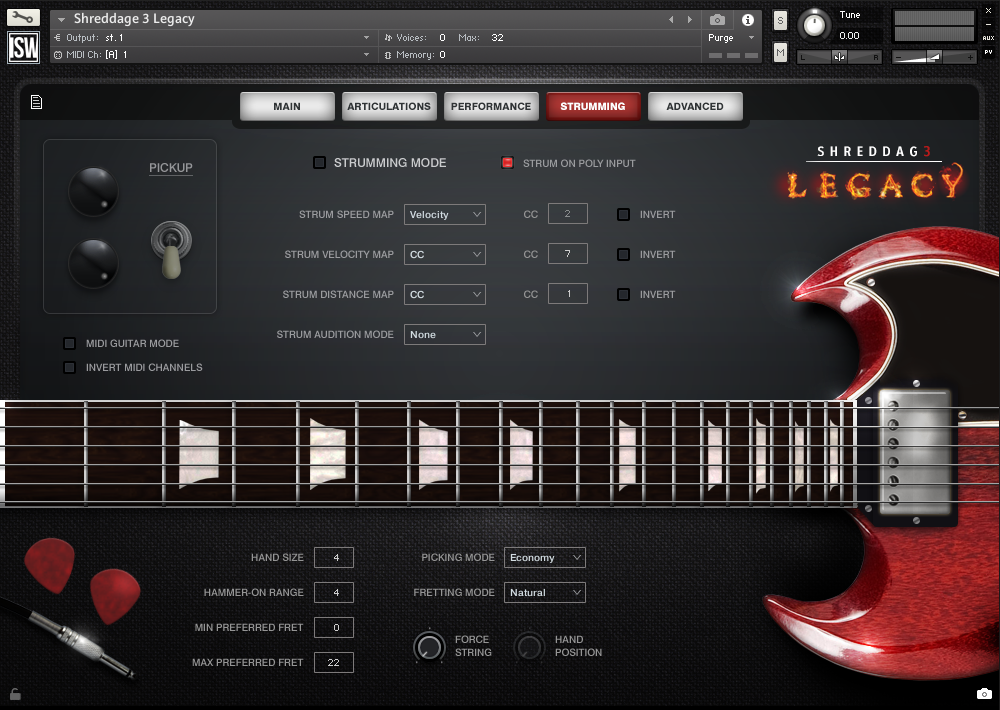Open instrument info via the i icon
Image resolution: width=1000 pixels, height=710 pixels.
tap(748, 19)
